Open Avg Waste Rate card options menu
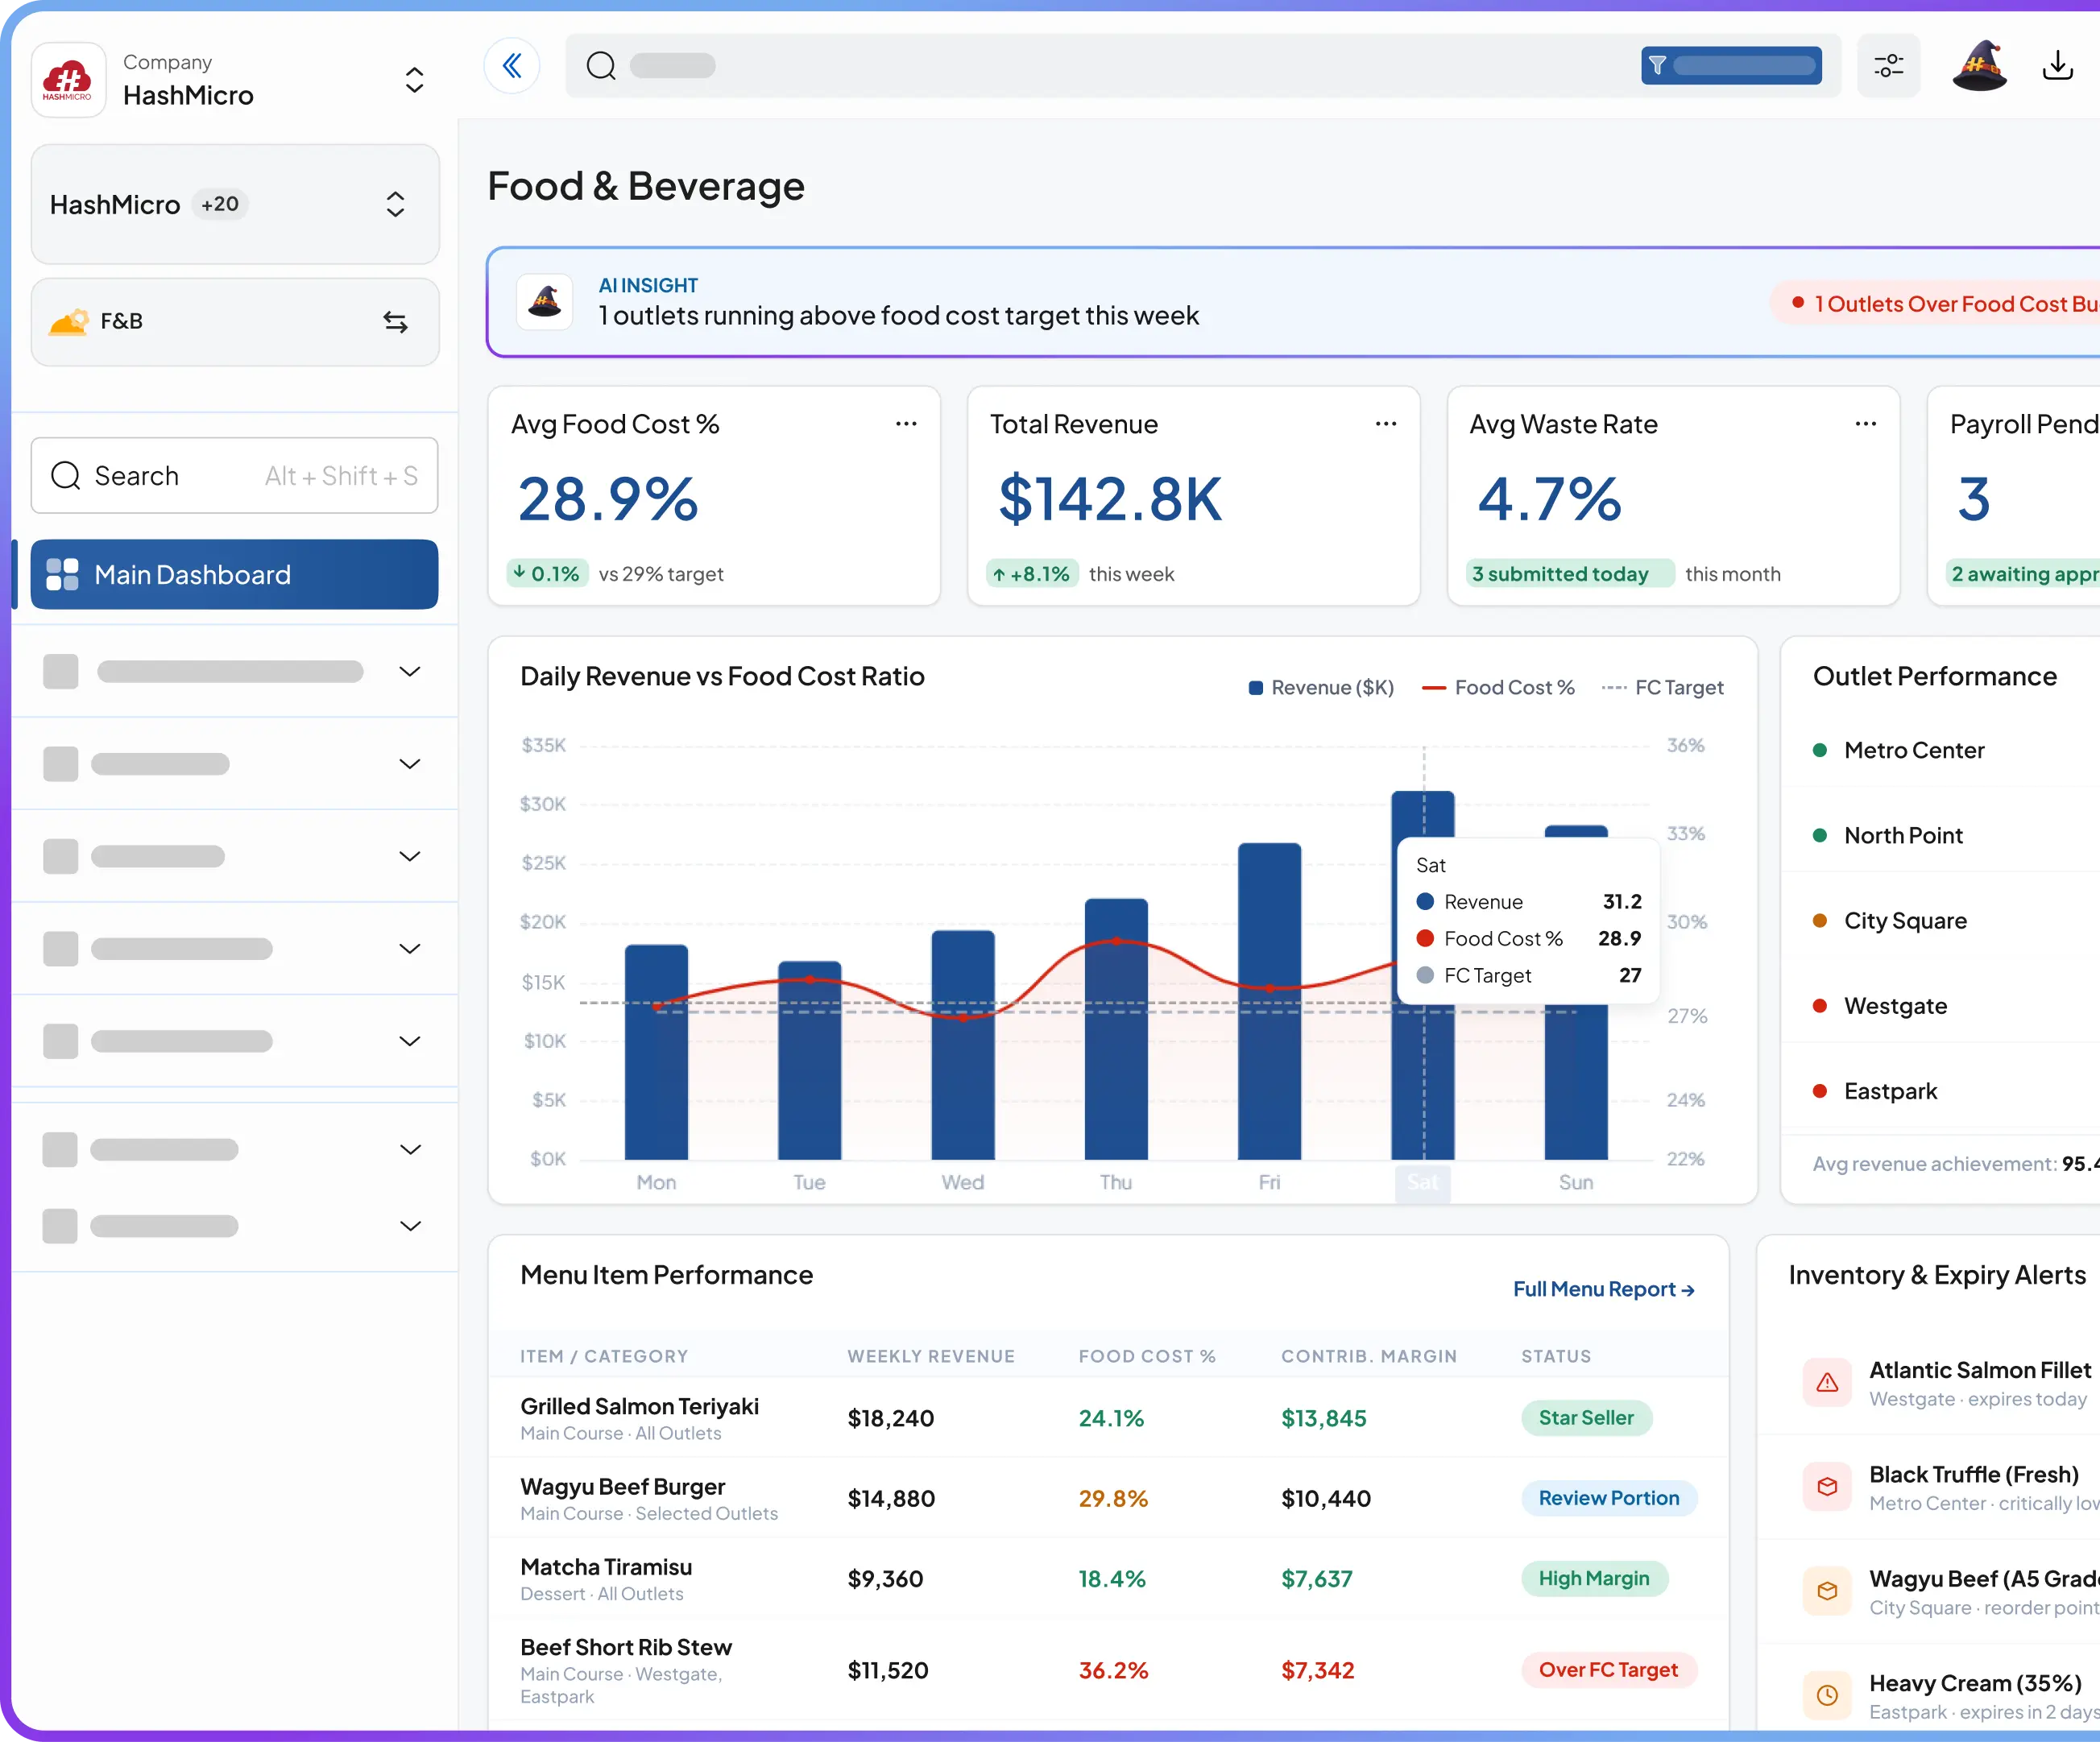 click(1866, 424)
